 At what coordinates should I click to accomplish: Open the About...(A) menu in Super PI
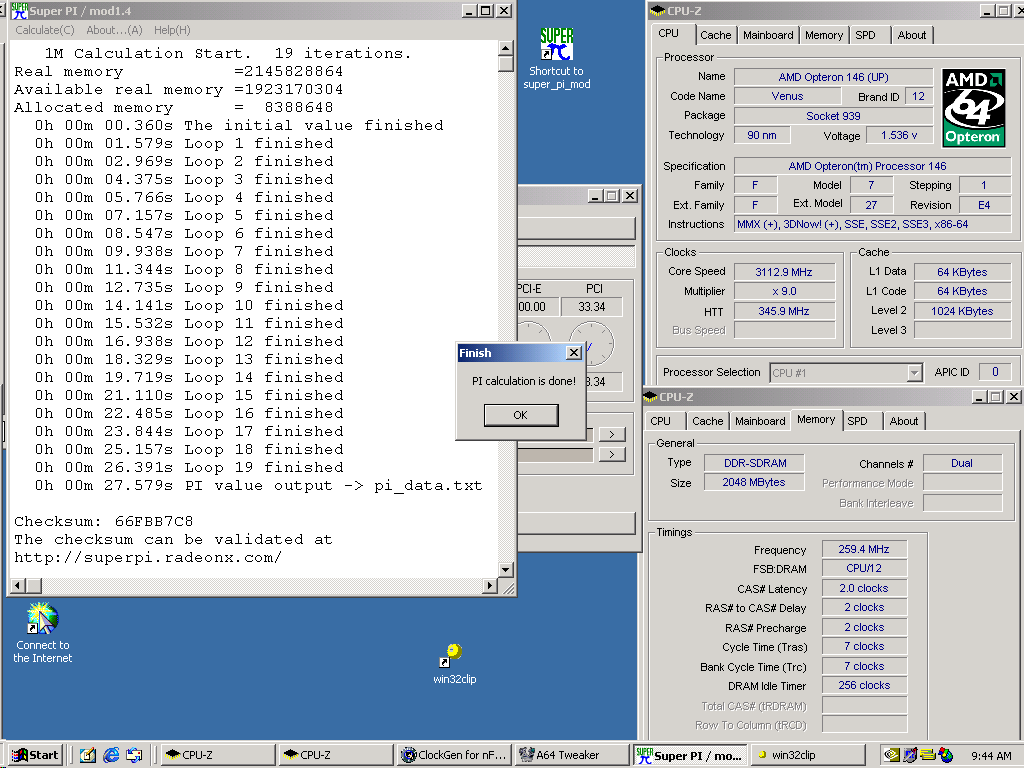(114, 30)
